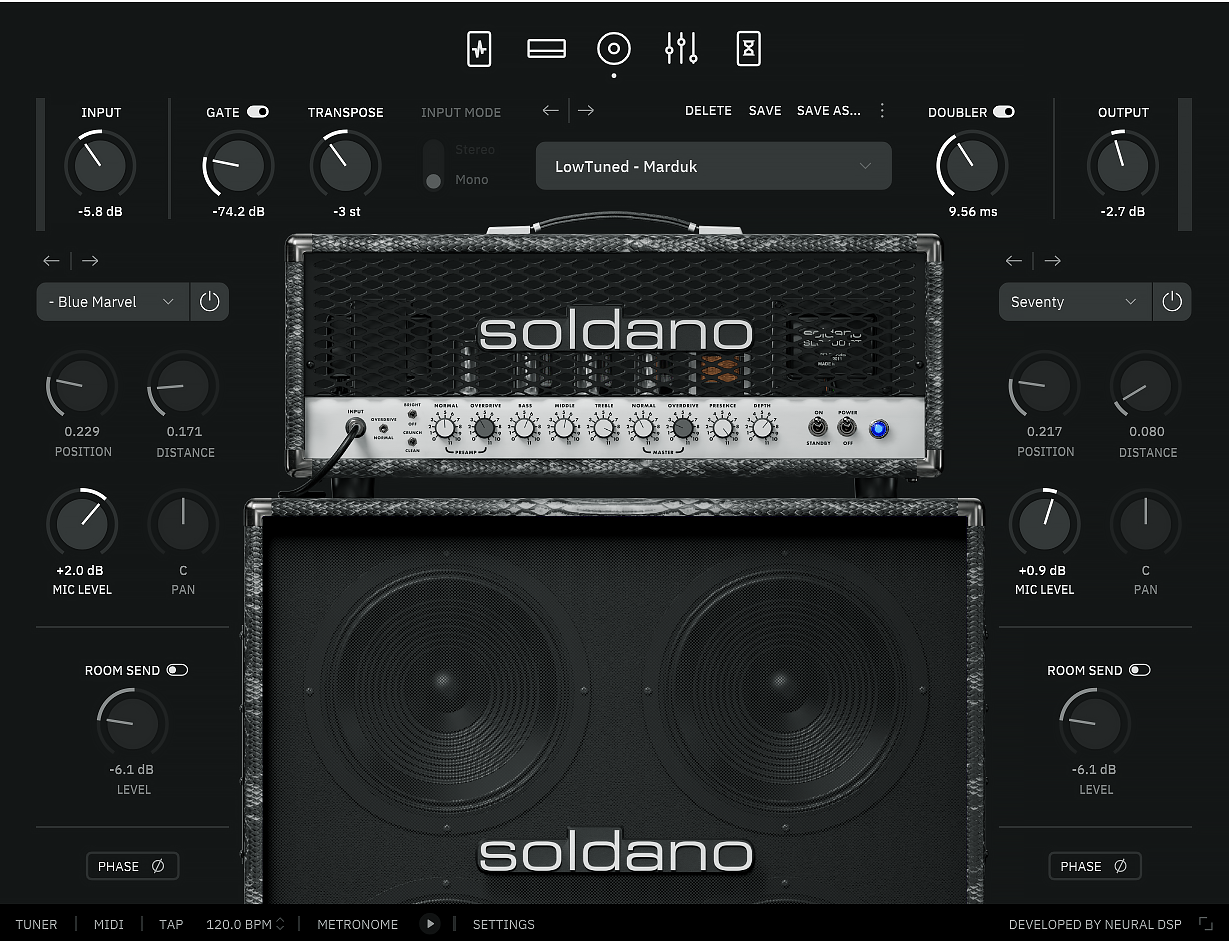Click Save As... preset button
The height and width of the screenshot is (941, 1229).
pos(828,110)
